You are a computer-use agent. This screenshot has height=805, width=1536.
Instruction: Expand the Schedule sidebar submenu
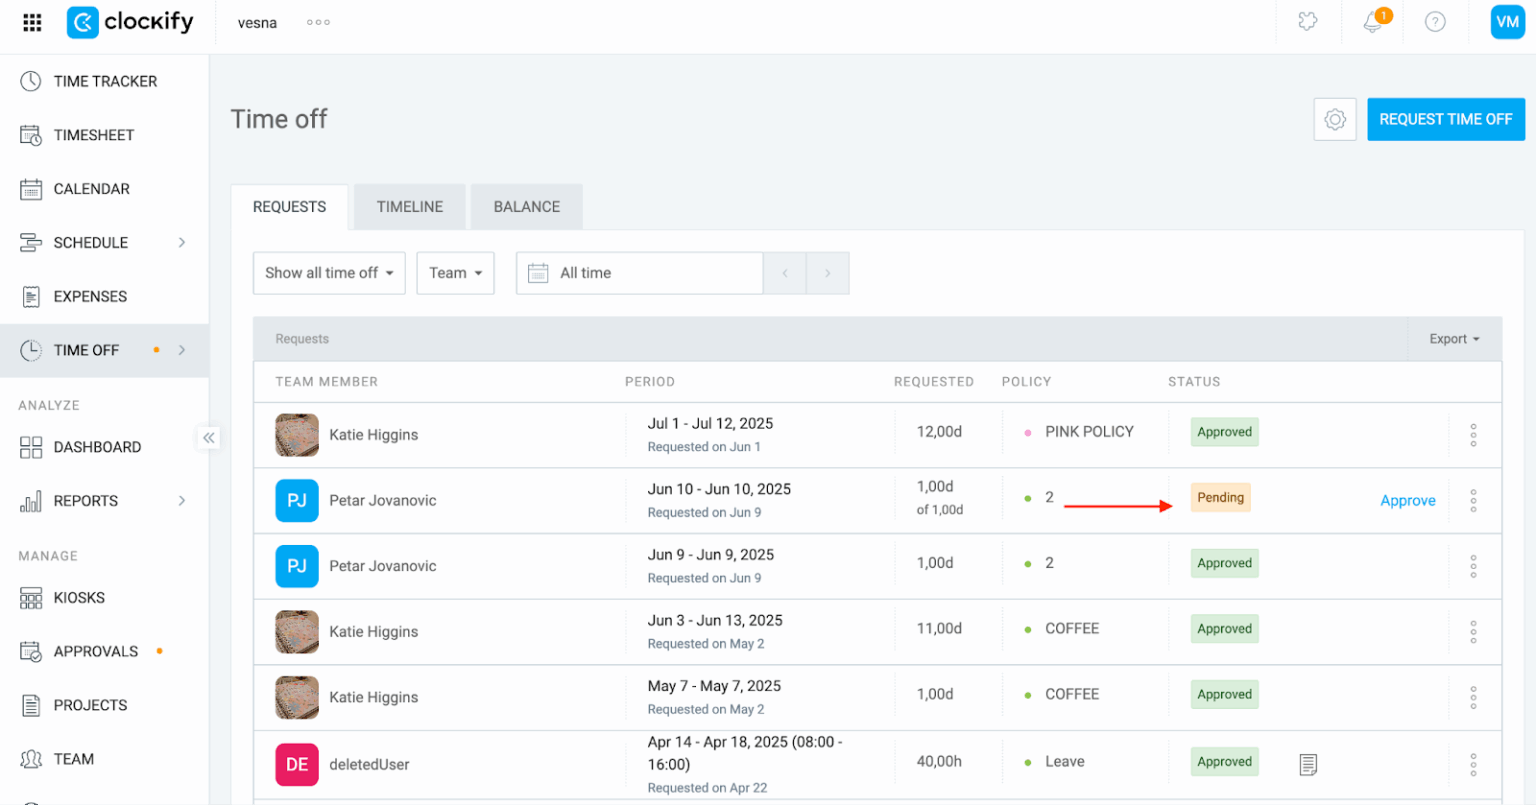[x=182, y=243]
